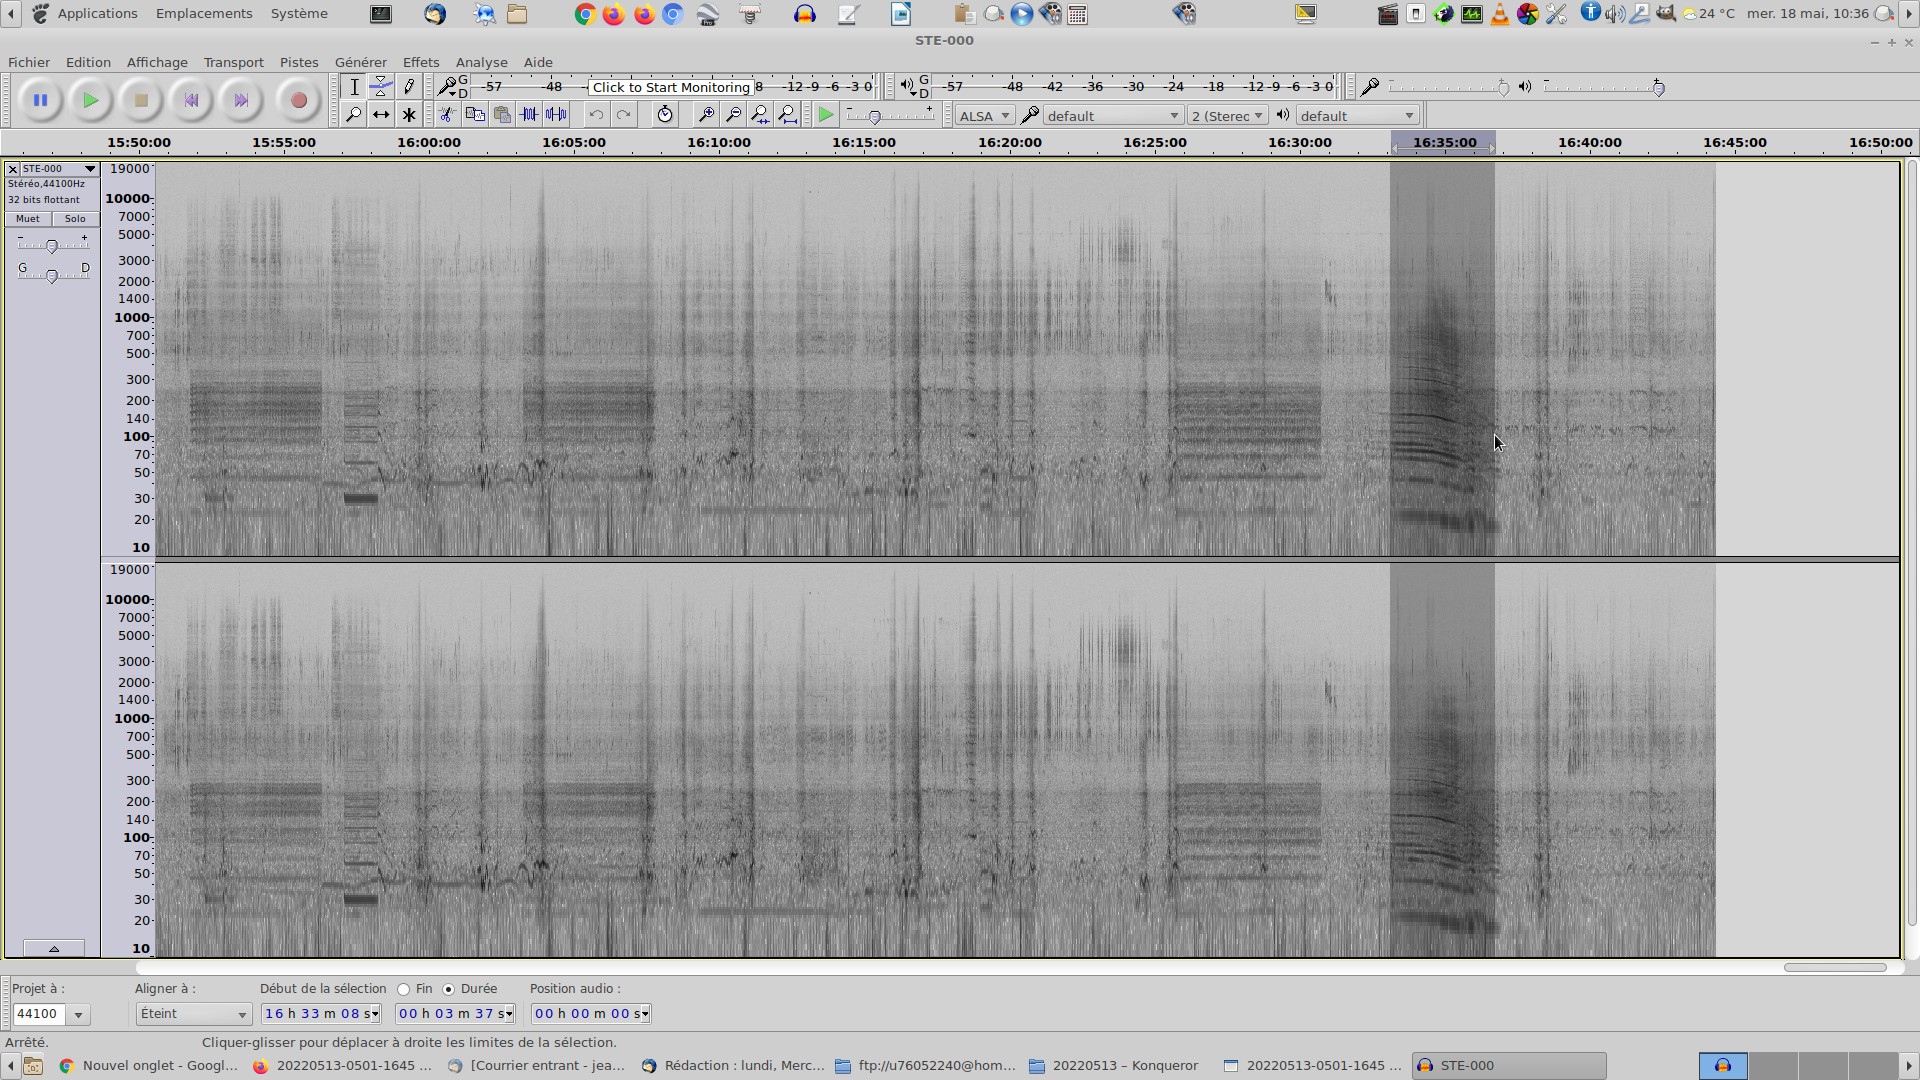1920x1080 pixels.
Task: Select the Multi-tool asterisk icon
Action: coord(409,115)
